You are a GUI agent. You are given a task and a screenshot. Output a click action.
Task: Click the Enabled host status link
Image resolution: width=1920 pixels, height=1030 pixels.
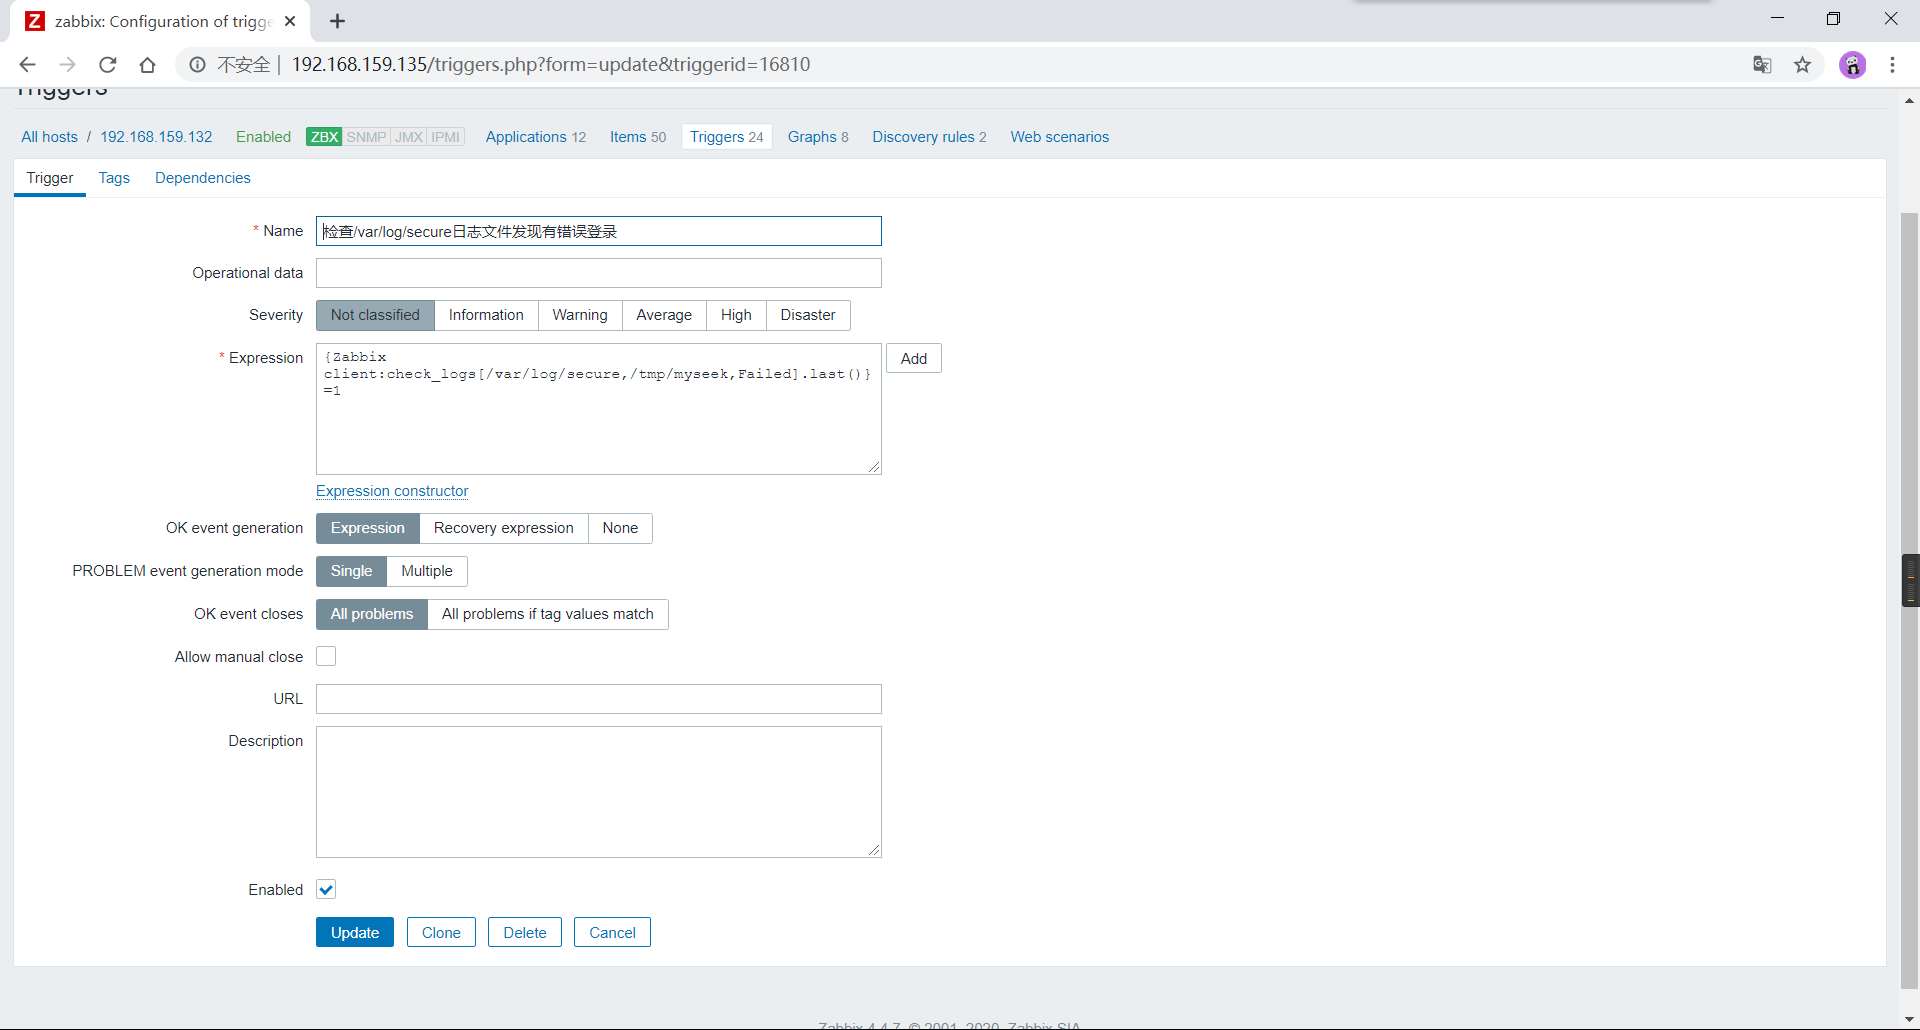click(x=263, y=137)
